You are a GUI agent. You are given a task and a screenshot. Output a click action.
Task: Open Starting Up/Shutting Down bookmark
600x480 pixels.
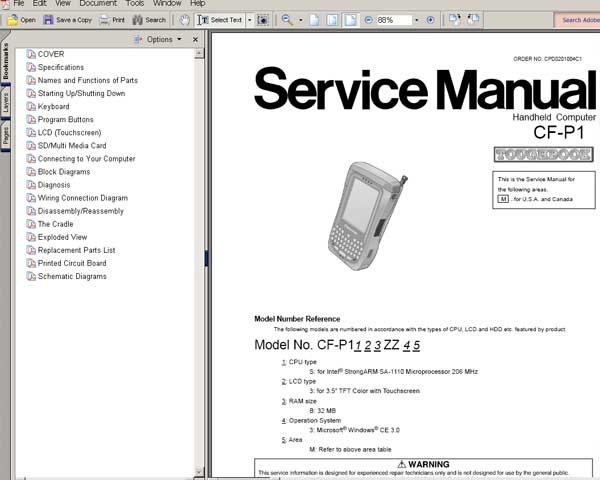(x=81, y=93)
